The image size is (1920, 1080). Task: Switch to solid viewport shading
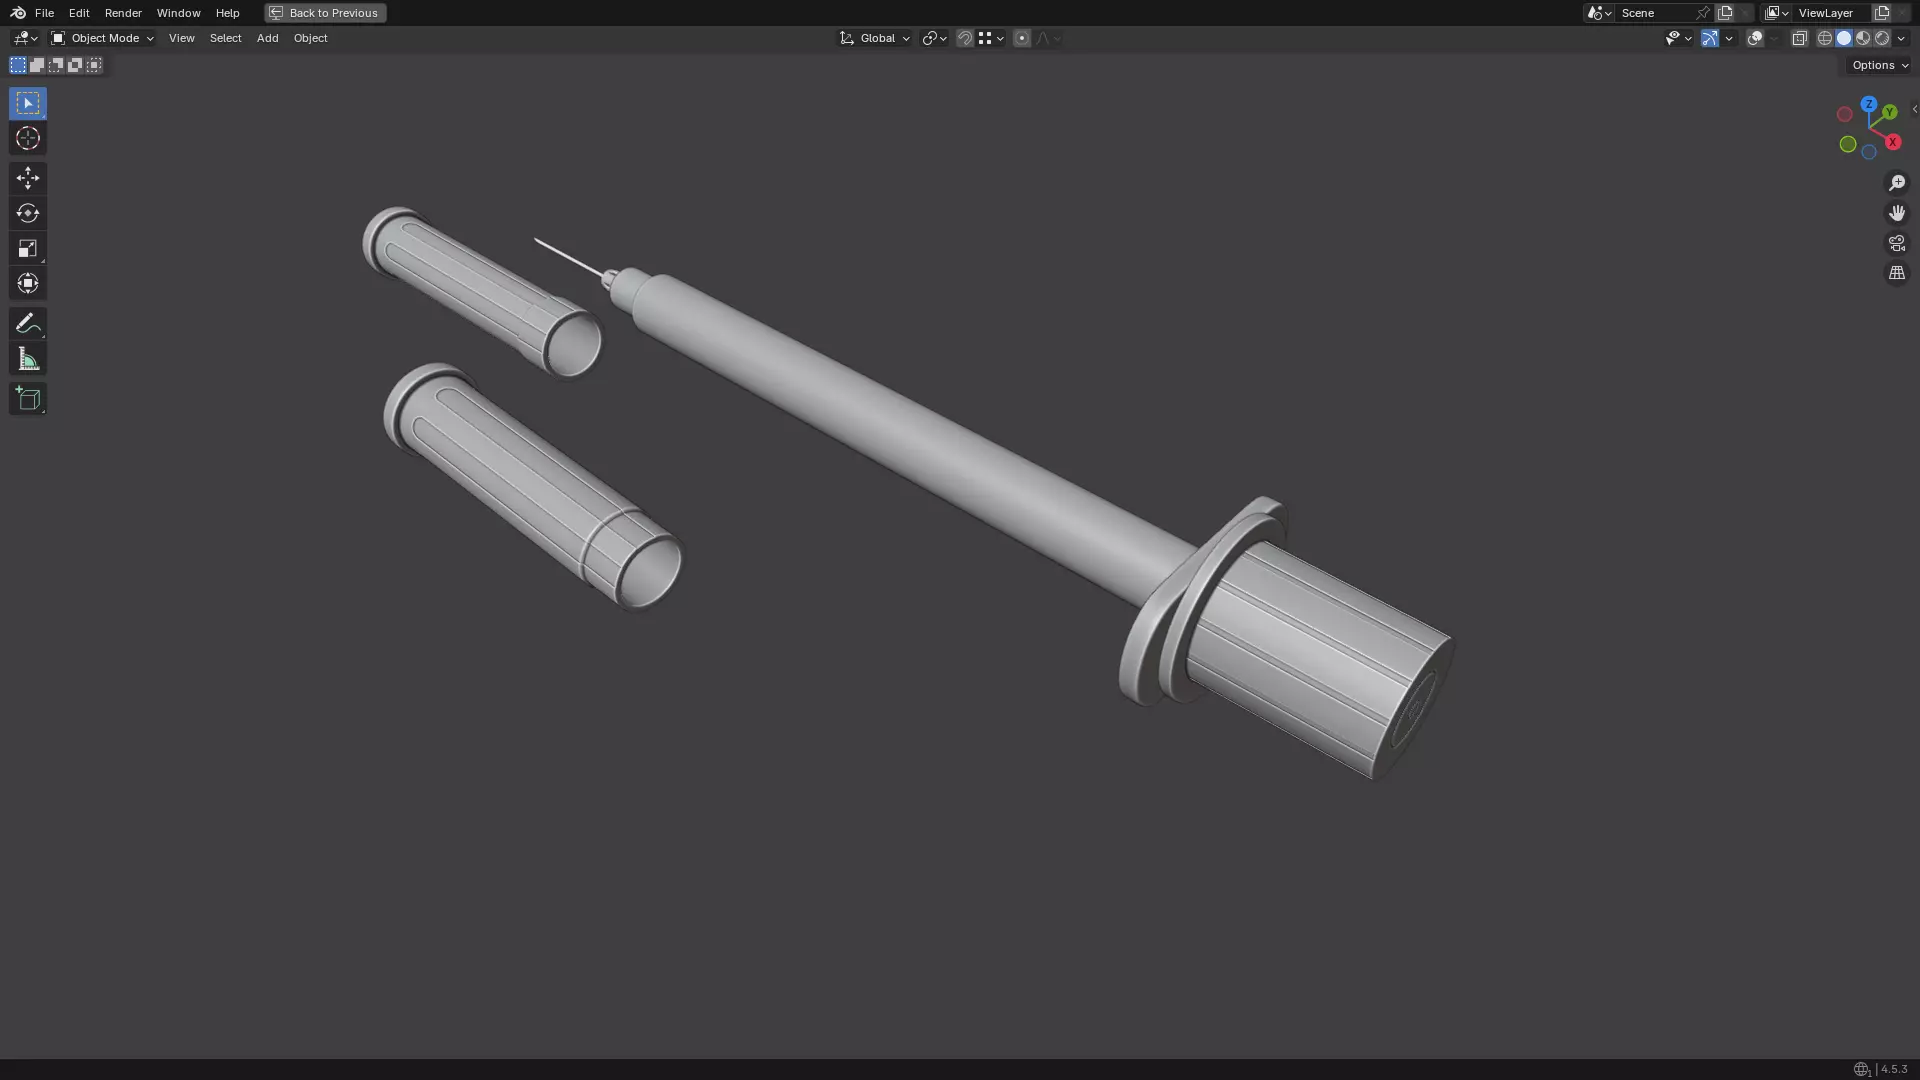click(x=1844, y=38)
